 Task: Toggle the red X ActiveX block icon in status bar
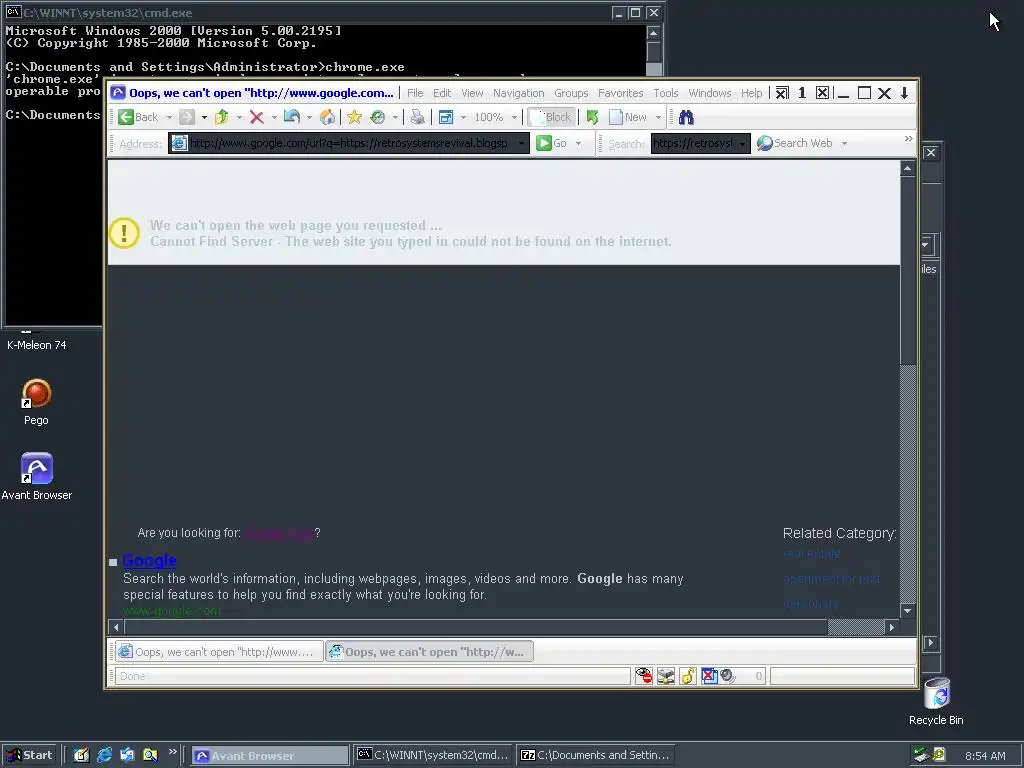pyautogui.click(x=709, y=676)
